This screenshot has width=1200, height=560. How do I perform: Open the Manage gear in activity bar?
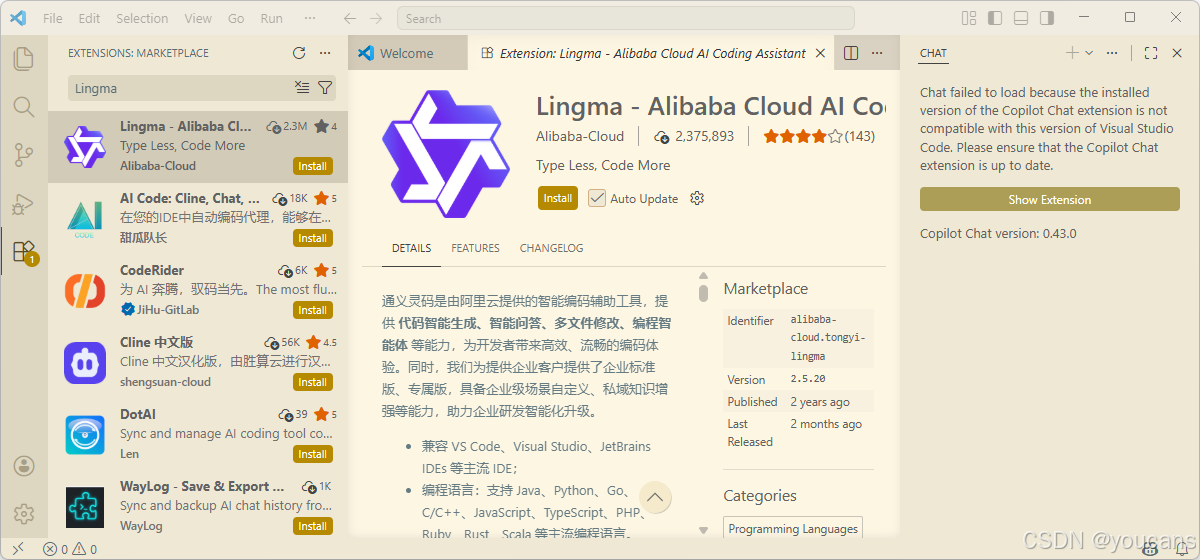click(x=24, y=514)
